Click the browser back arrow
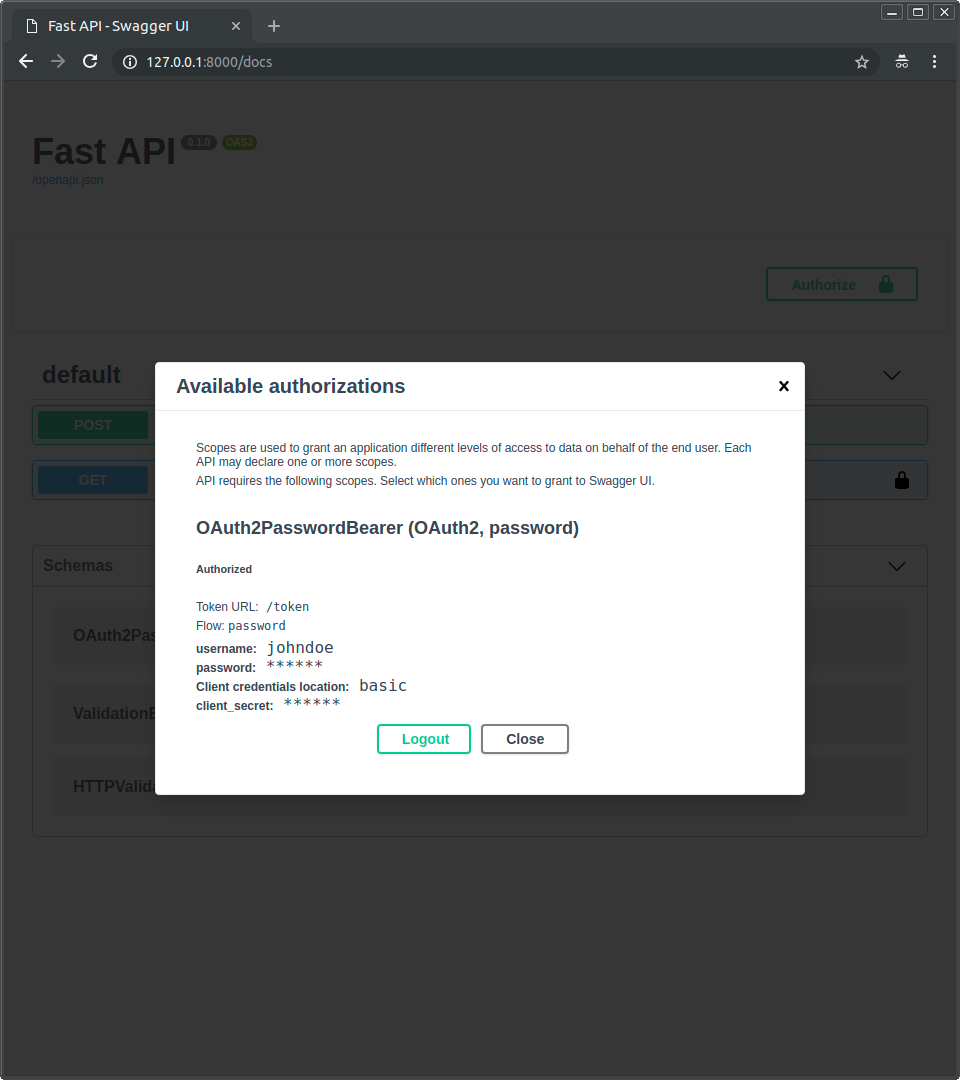 point(26,62)
